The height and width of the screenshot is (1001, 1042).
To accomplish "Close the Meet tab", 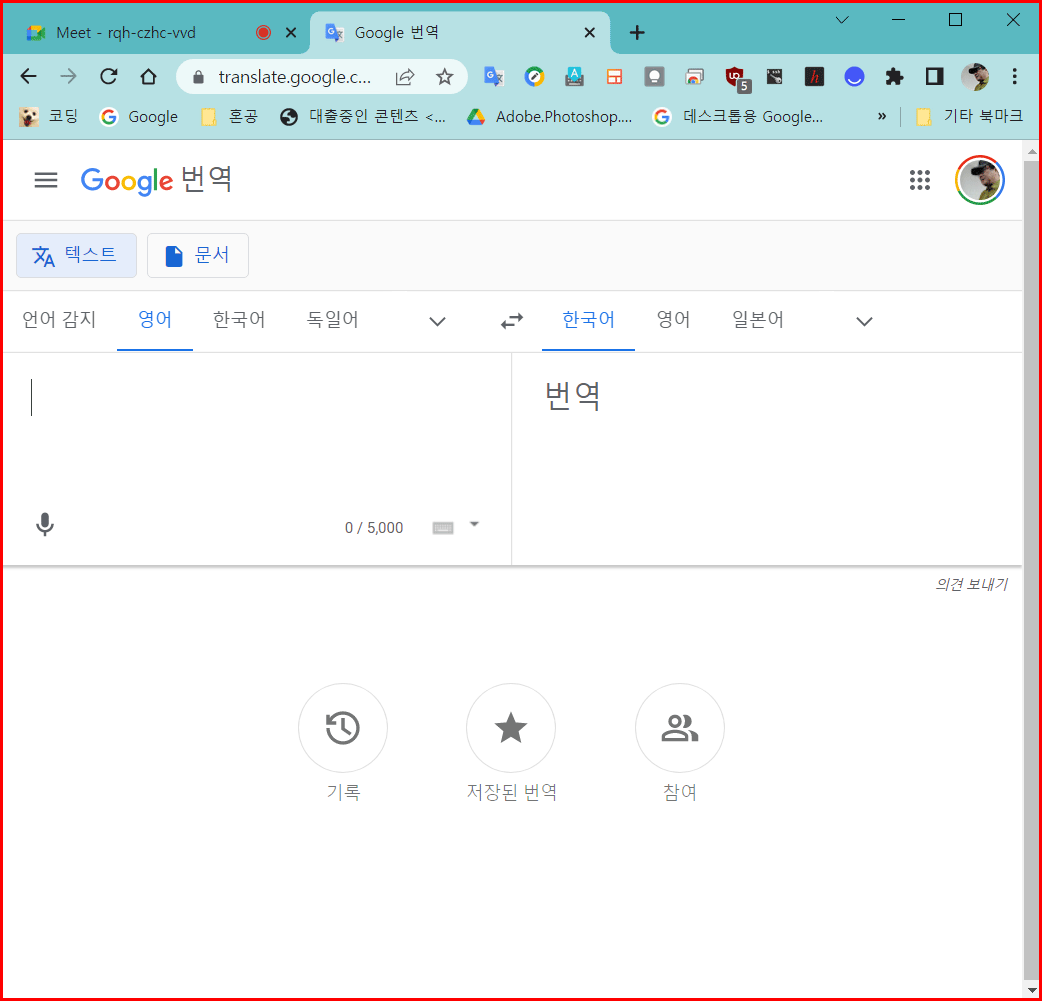I will pos(291,33).
